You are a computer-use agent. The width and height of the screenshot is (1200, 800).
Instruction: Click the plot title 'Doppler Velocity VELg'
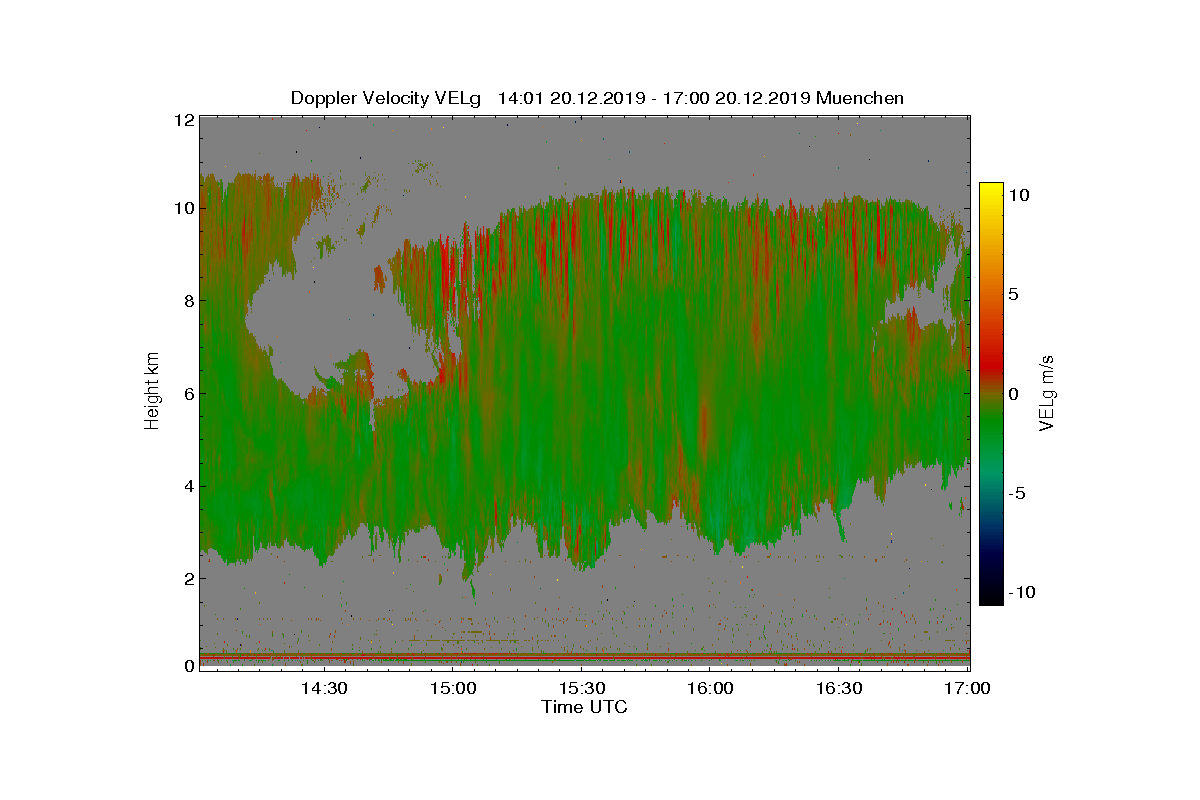(386, 98)
